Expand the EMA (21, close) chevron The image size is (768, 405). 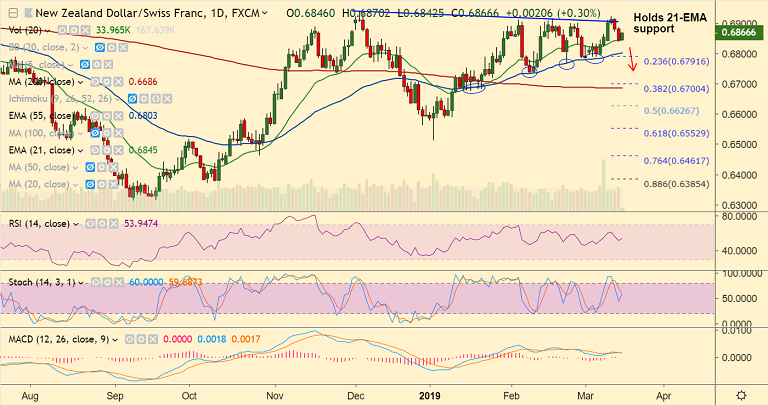pyautogui.click(x=80, y=151)
